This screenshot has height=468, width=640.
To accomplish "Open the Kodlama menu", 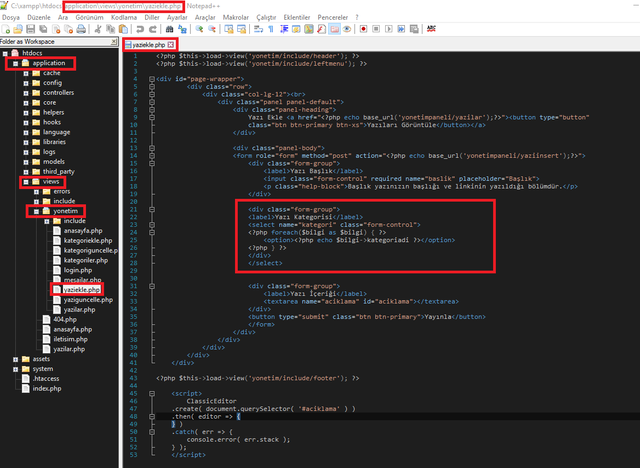I will [x=124, y=18].
